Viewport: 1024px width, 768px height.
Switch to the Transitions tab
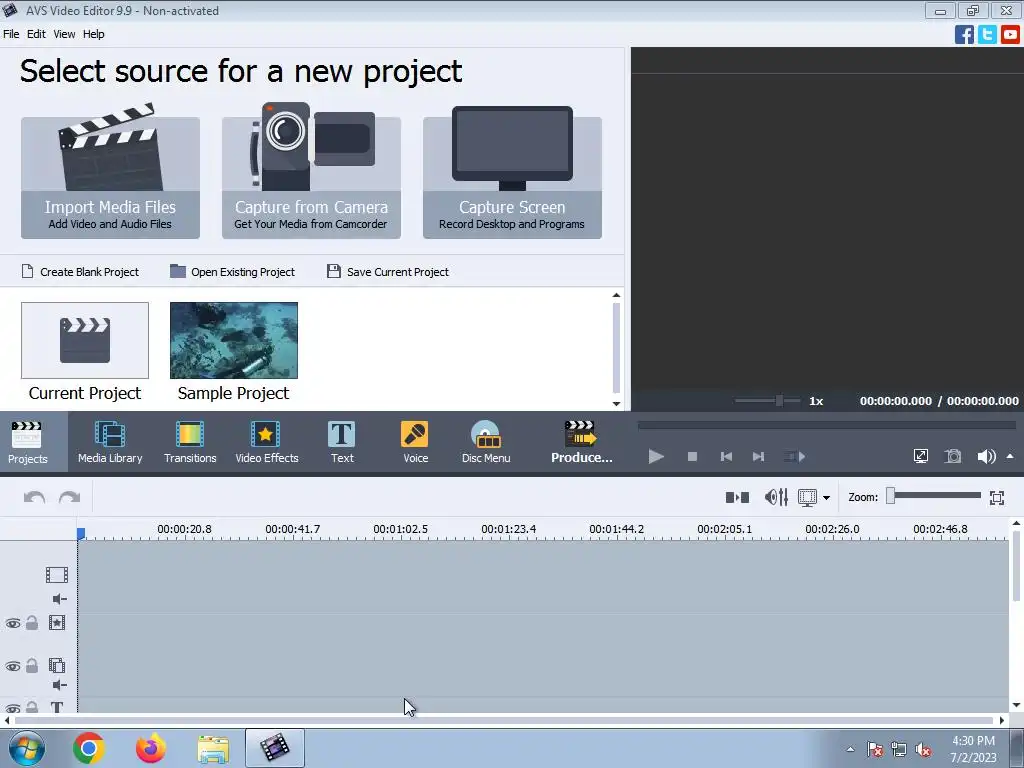point(190,442)
